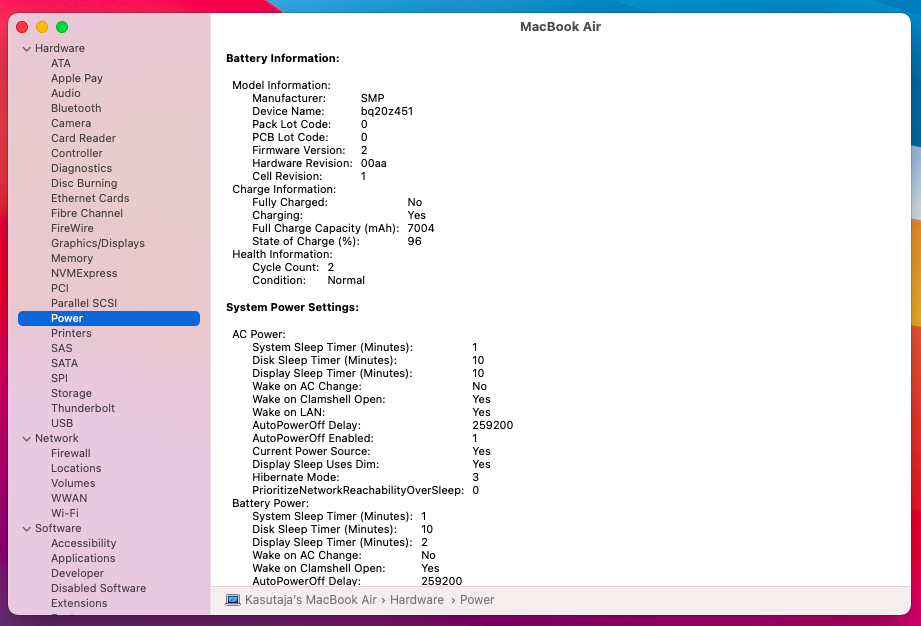Minimize the window with yellow button
This screenshot has height=626, width=921.
[42, 27]
